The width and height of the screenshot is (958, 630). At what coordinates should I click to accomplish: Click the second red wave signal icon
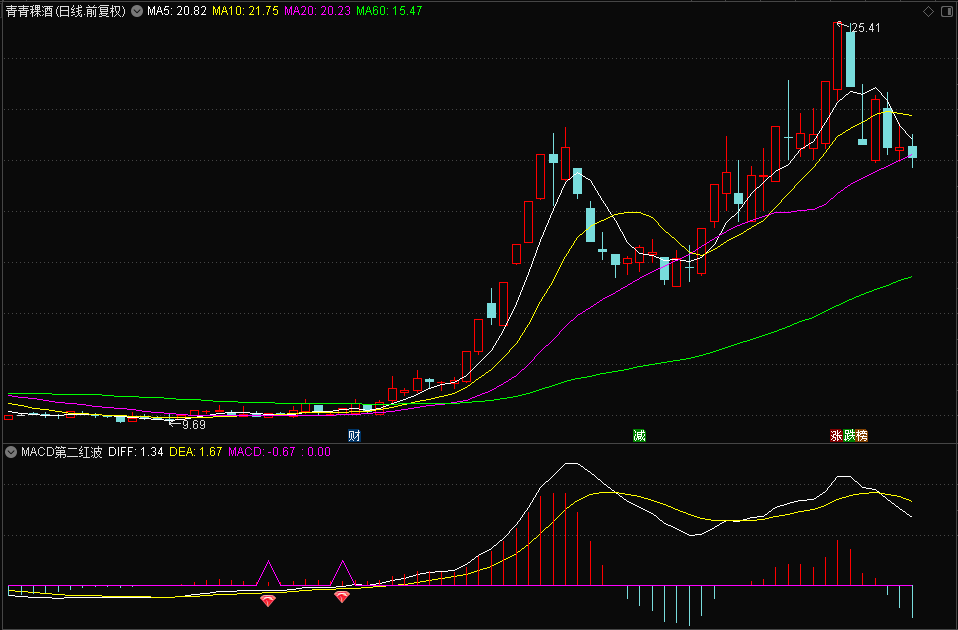342,596
